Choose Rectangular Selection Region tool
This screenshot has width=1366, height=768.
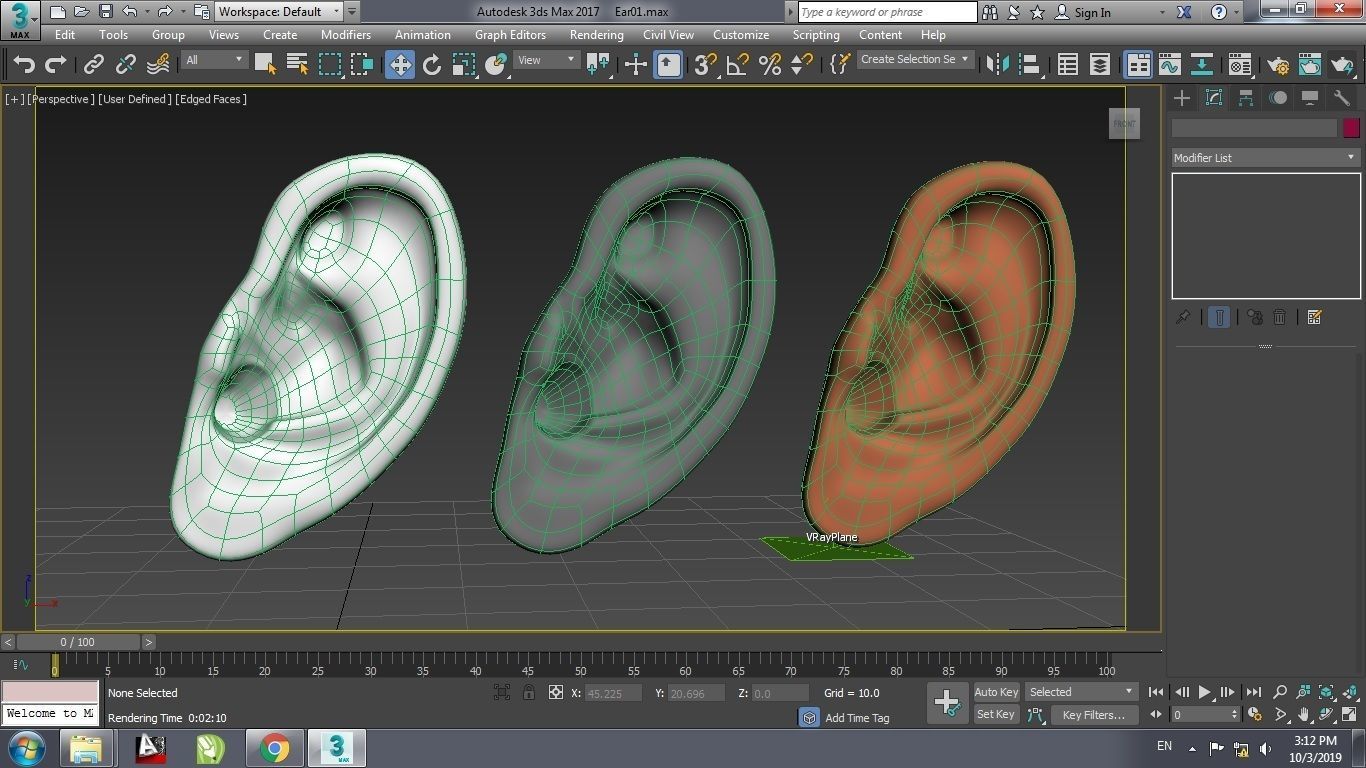coord(330,65)
